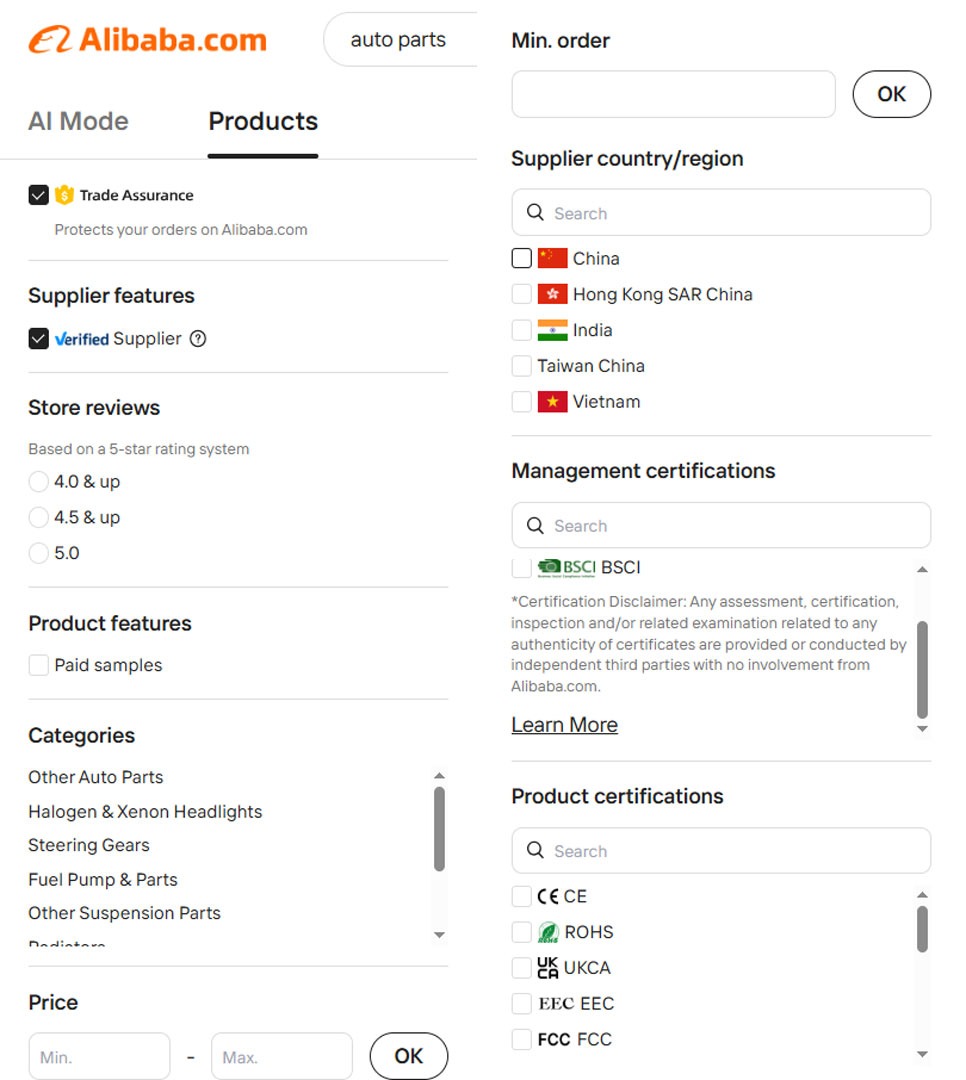Screen dimensions: 966x1080
Task: Select the 5.0 store review rating
Action: click(39, 552)
